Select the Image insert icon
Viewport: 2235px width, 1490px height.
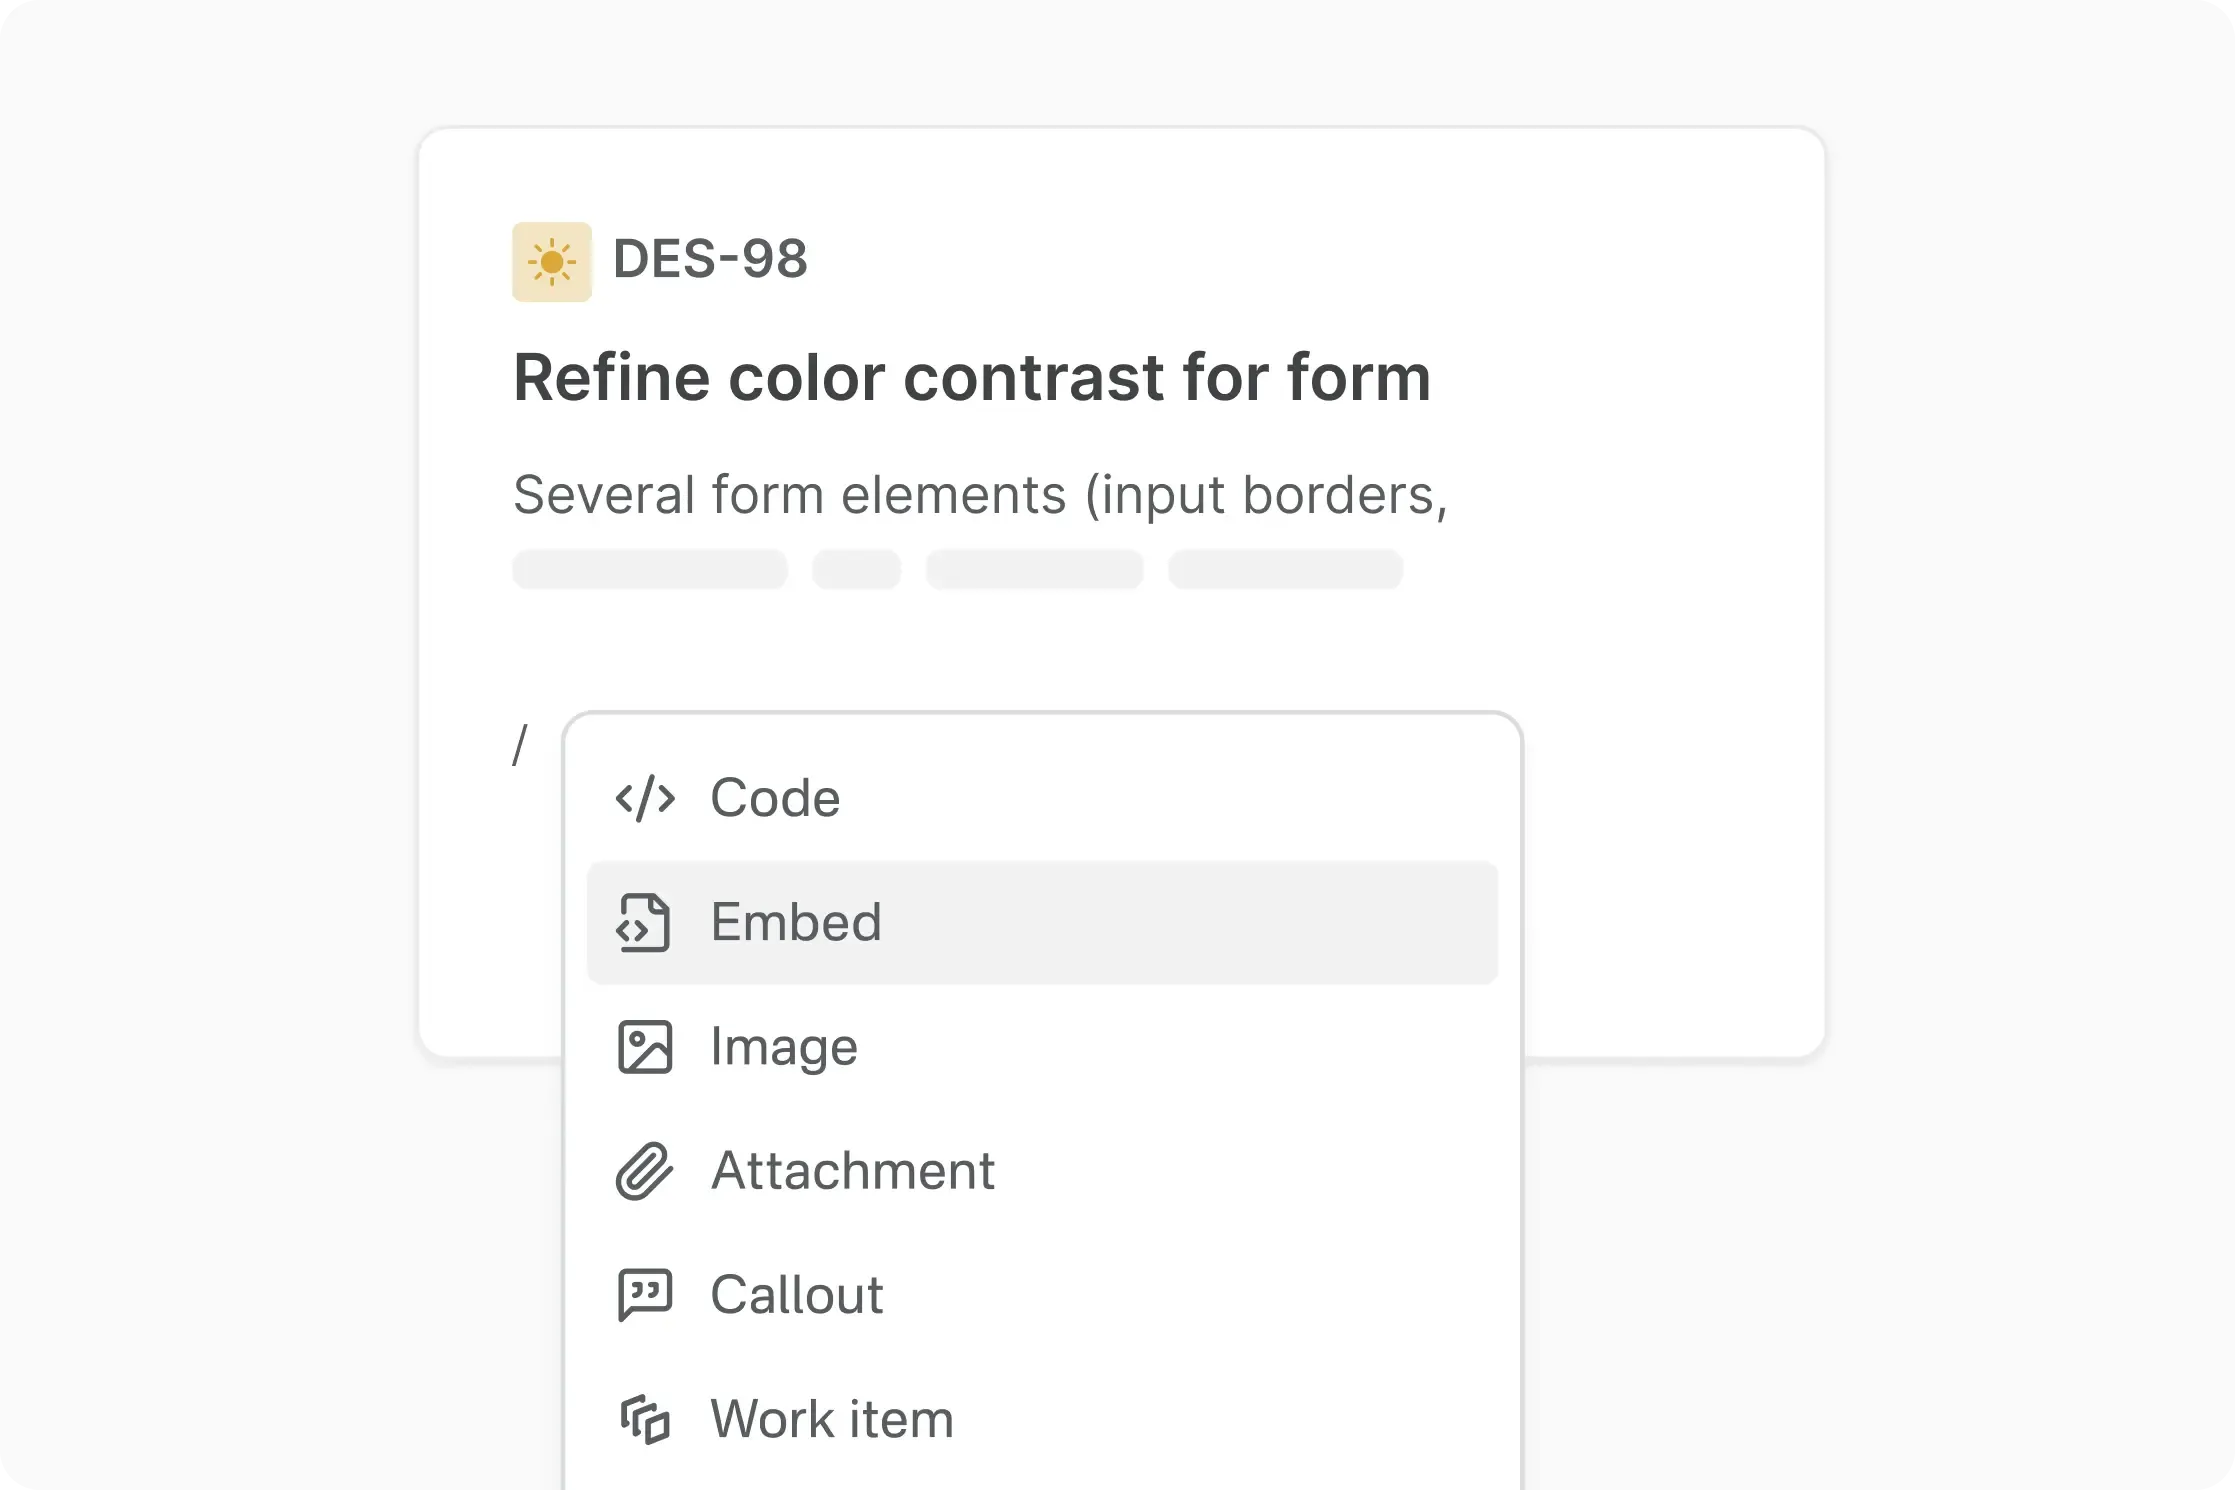tap(645, 1047)
